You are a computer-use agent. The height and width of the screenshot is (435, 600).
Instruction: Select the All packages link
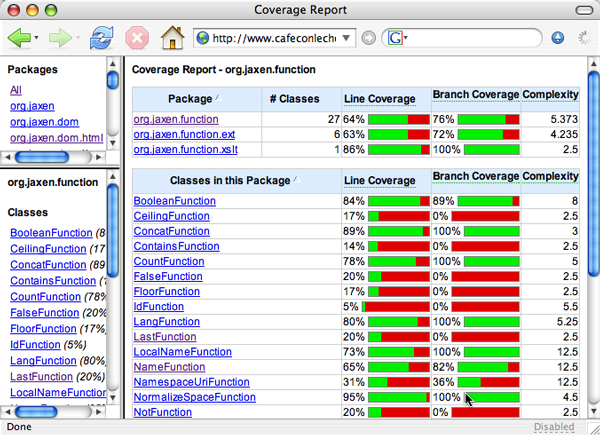coord(16,90)
